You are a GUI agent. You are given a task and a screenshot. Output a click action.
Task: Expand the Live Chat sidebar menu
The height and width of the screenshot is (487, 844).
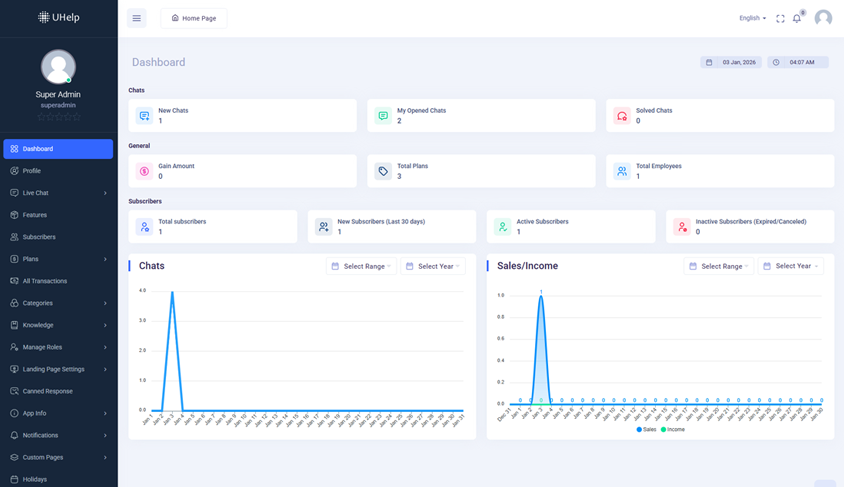[x=58, y=193]
